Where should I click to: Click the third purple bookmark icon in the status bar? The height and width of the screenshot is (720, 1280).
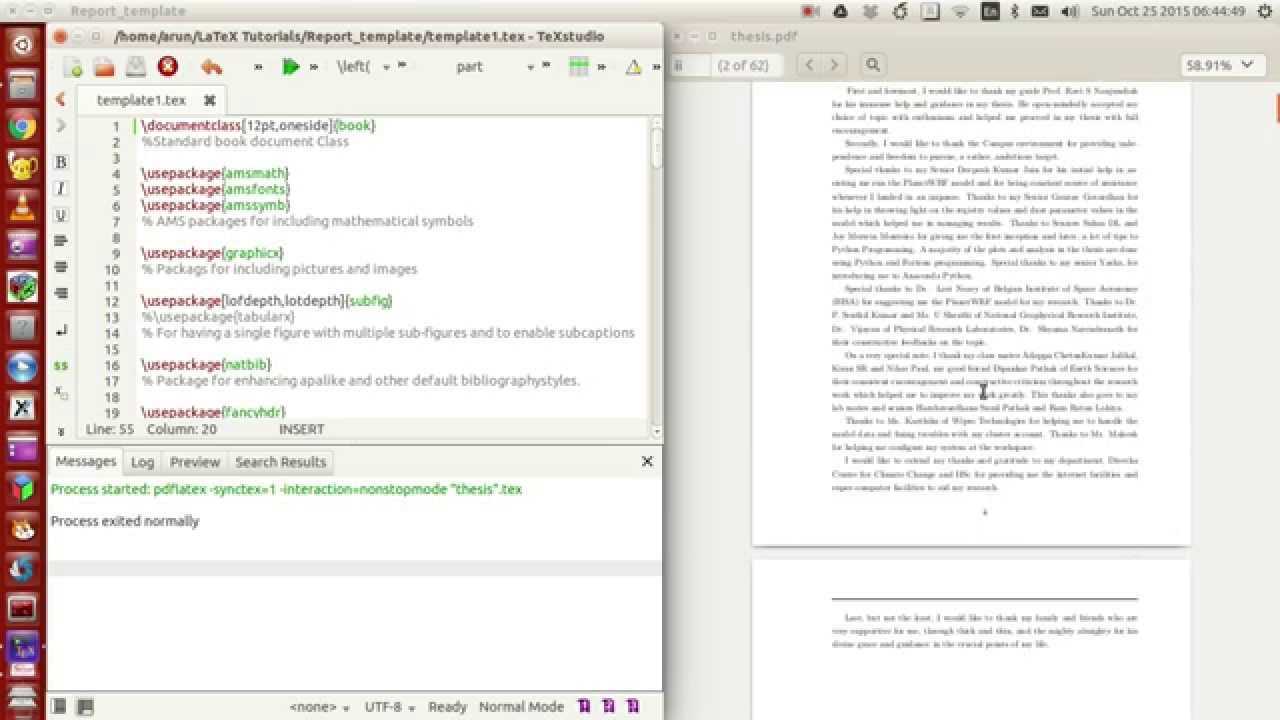[x=633, y=706]
